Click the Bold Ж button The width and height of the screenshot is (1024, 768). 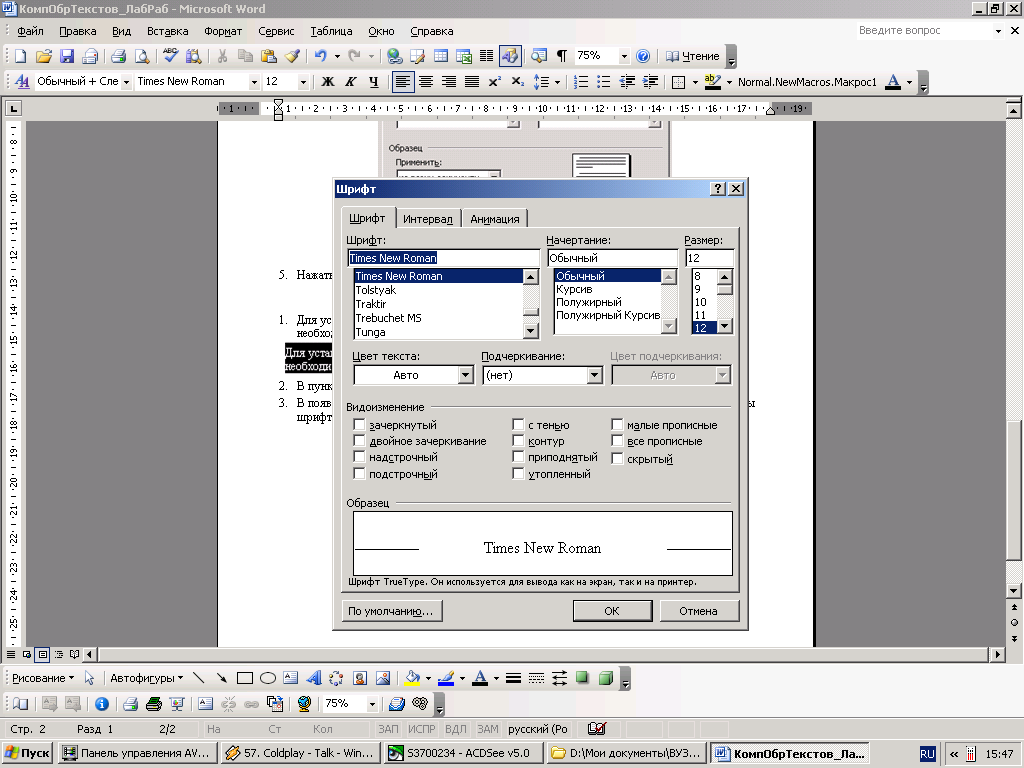click(x=328, y=82)
